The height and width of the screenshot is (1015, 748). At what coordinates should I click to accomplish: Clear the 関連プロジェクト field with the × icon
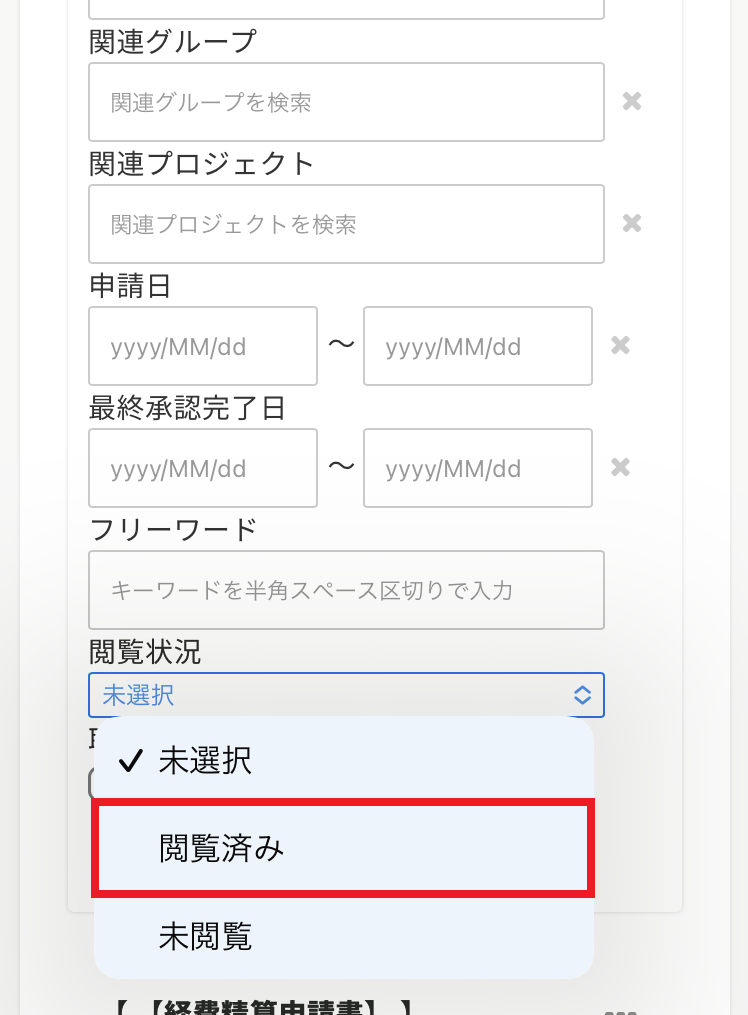point(632,223)
